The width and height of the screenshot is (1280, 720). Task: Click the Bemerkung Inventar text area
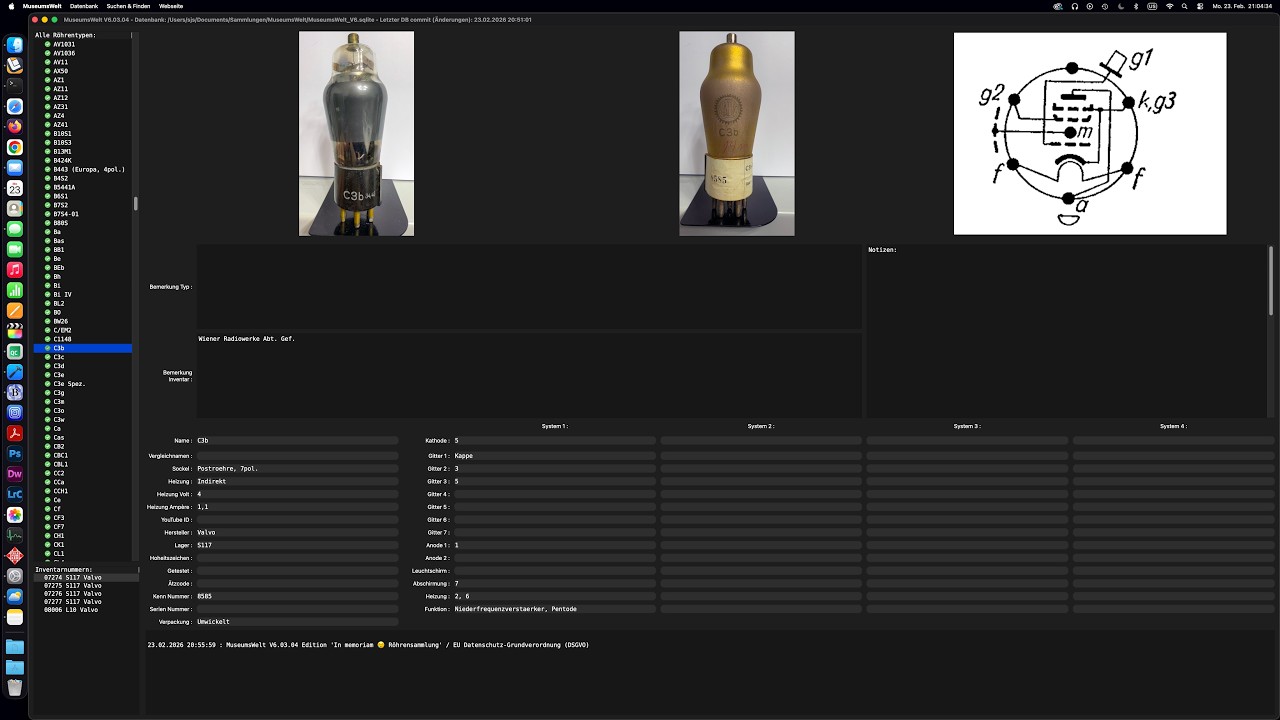point(529,375)
